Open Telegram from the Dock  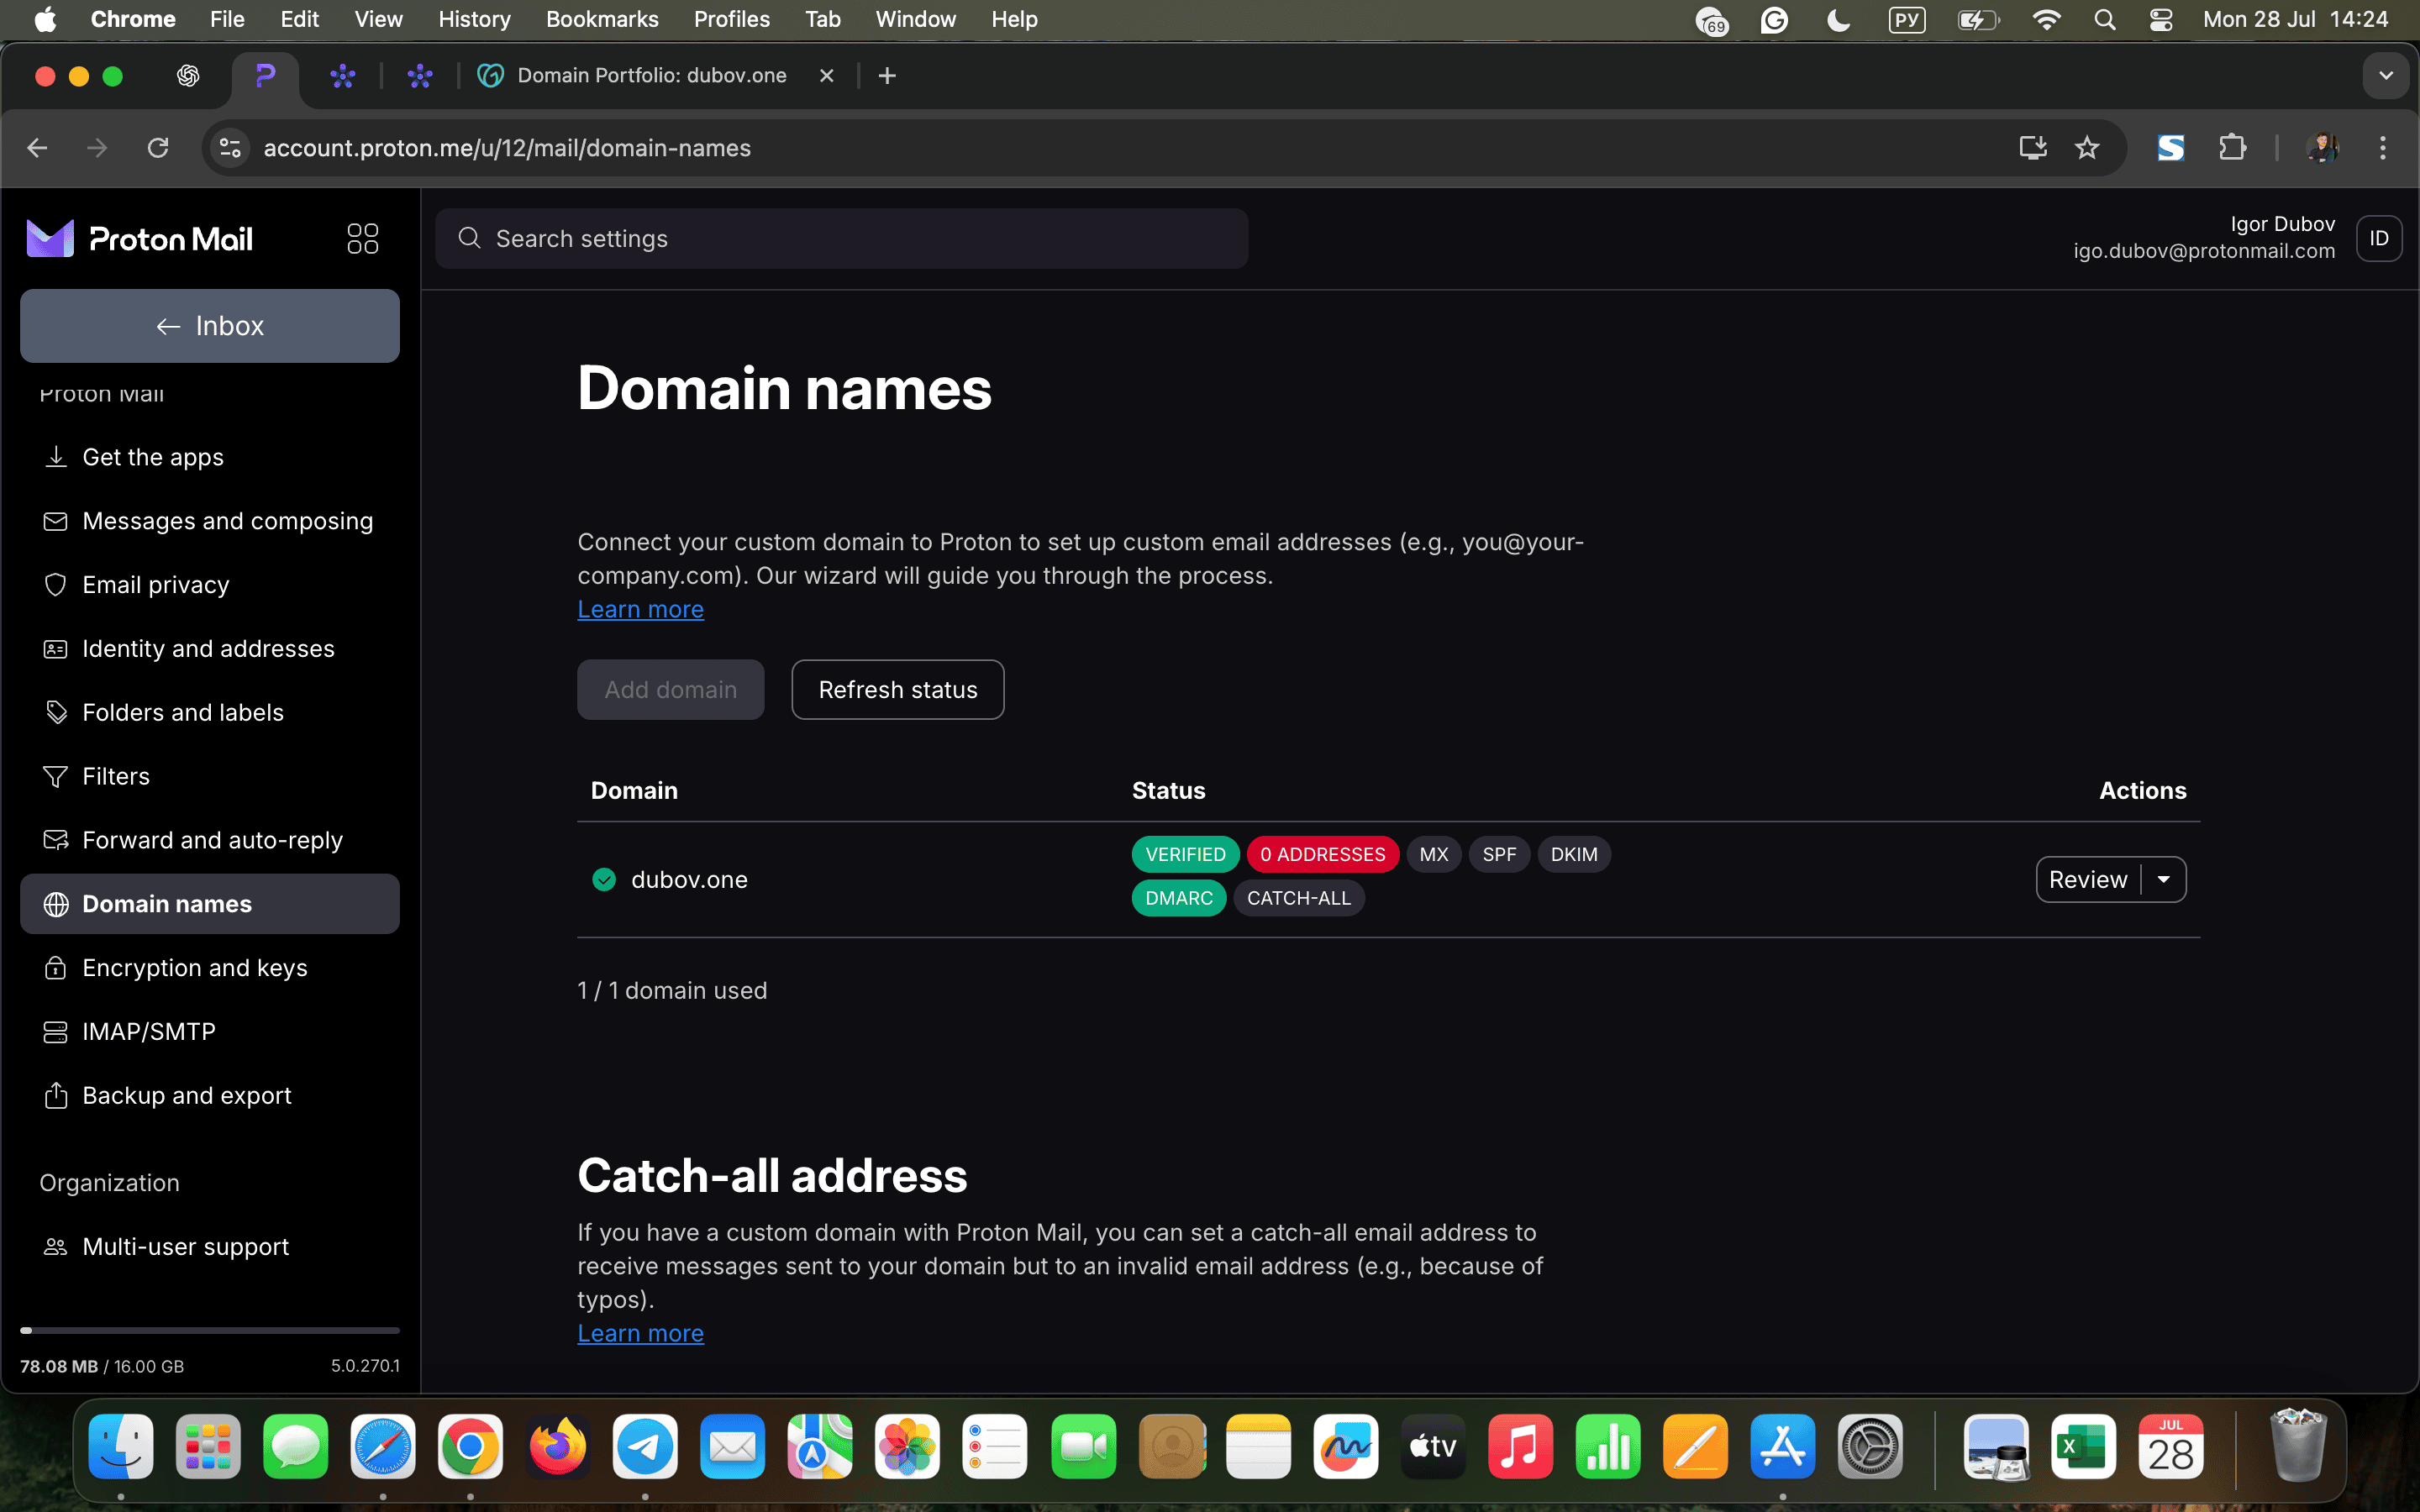pyautogui.click(x=645, y=1446)
